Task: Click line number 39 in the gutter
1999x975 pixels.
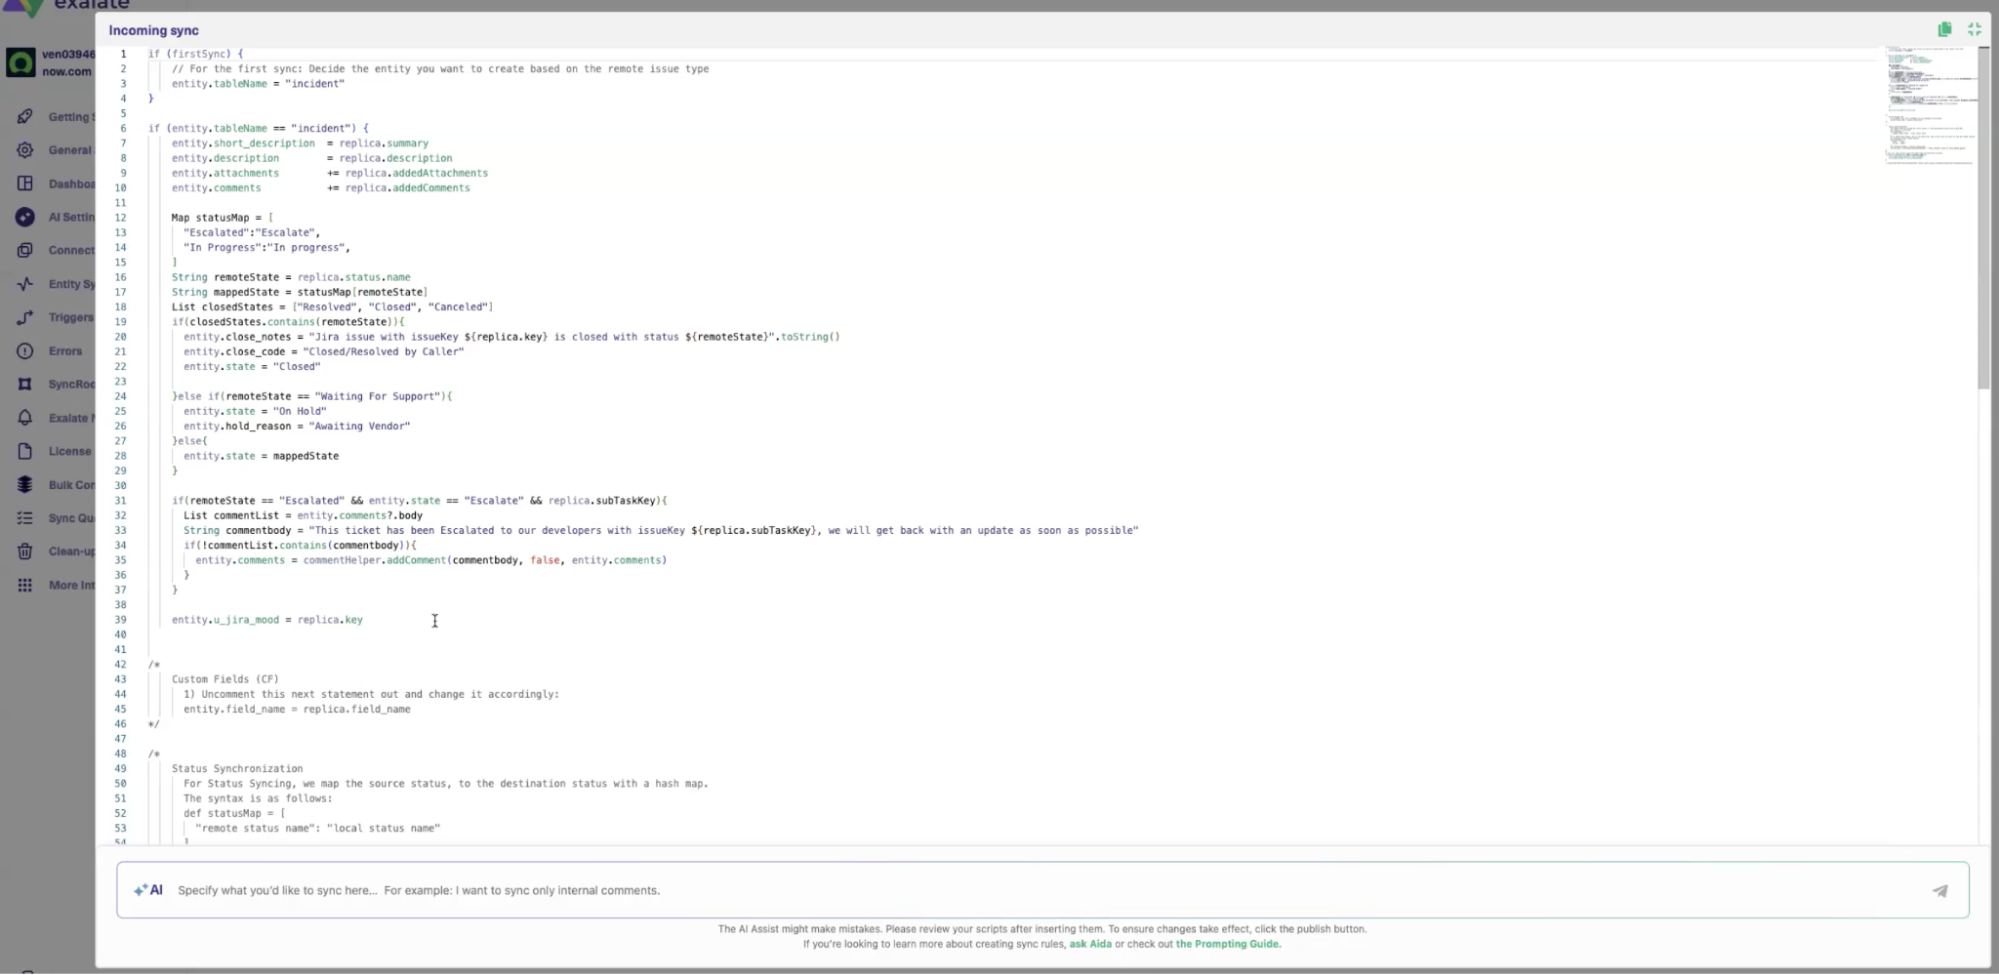Action: (x=120, y=620)
